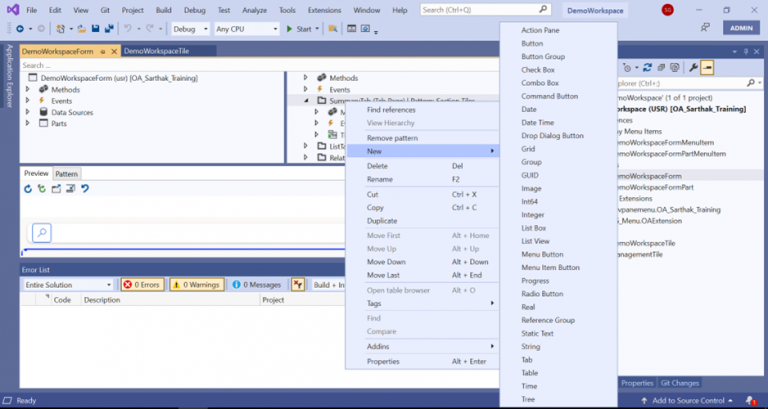Expand the Parts node
Image resolution: width=768 pixels, height=409 pixels.
tap(28, 123)
